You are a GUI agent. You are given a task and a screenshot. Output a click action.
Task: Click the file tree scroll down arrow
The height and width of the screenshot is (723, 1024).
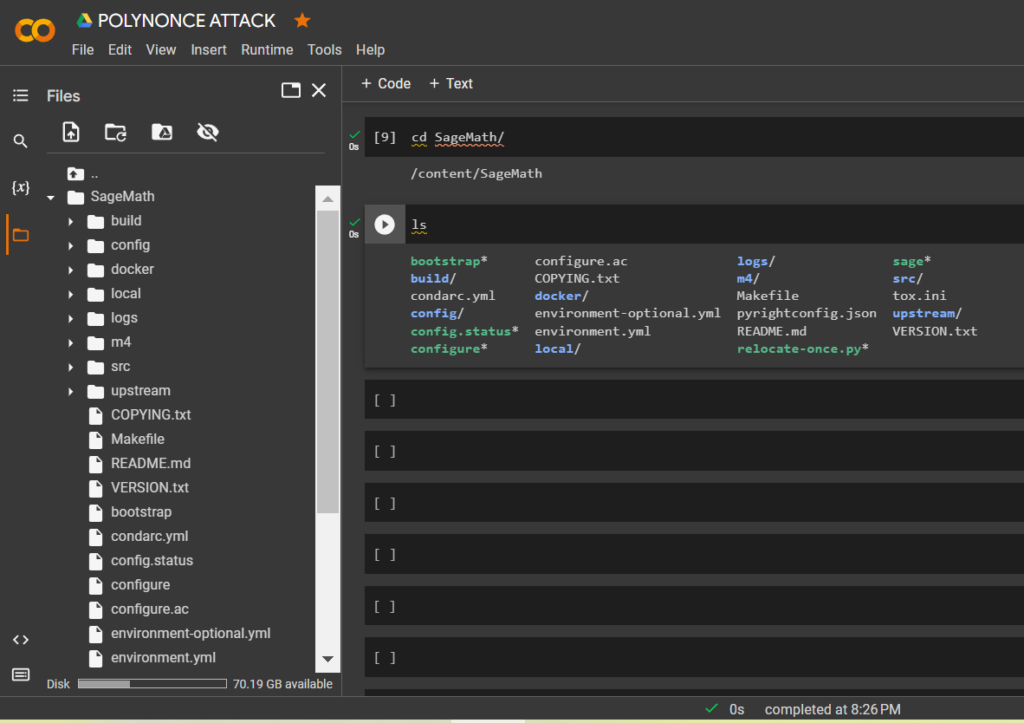coord(328,660)
